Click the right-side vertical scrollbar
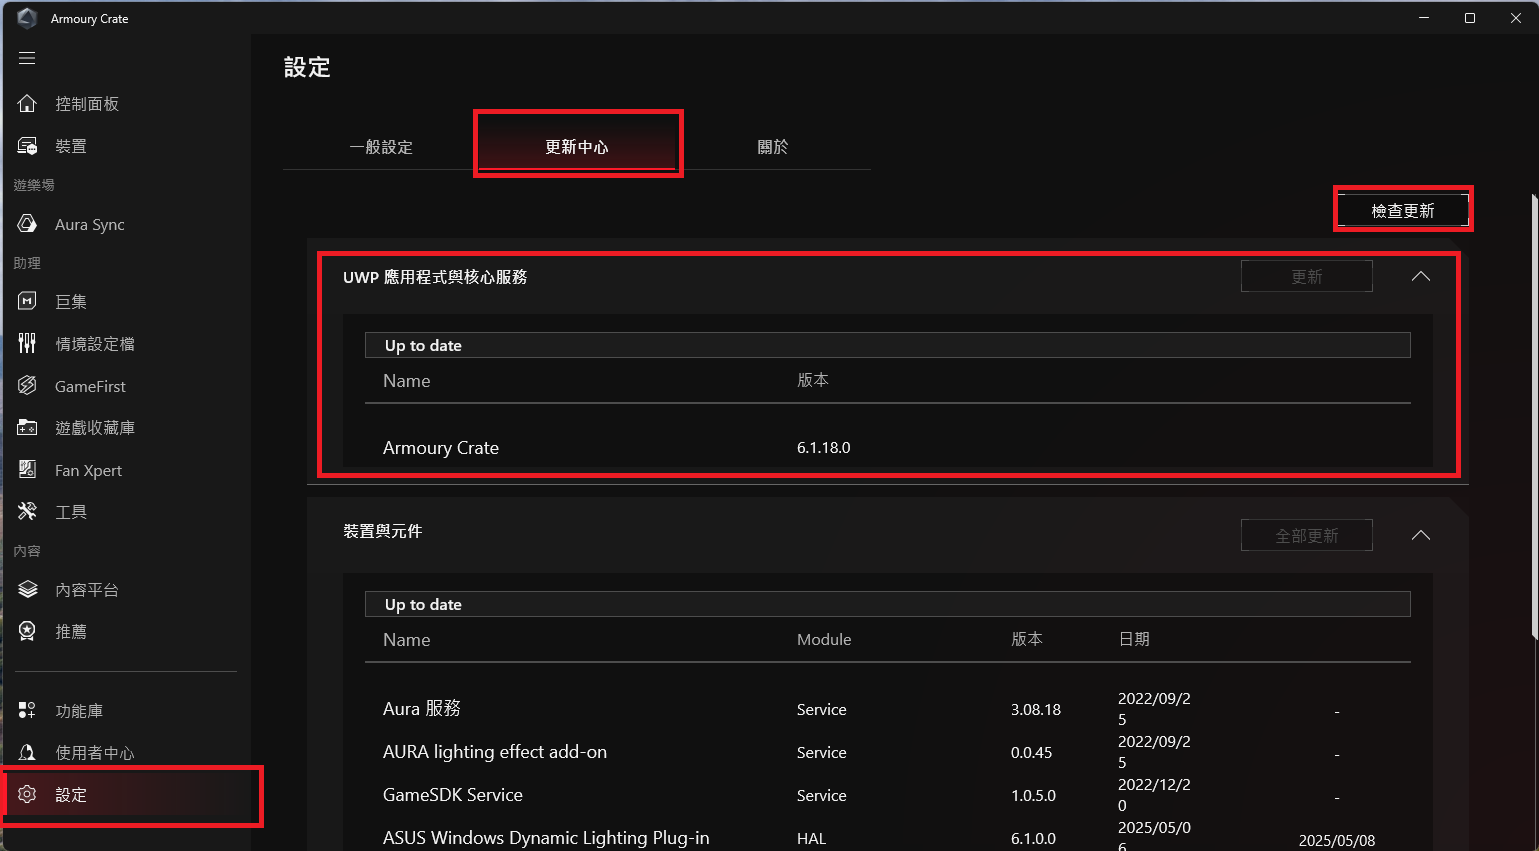1539x851 pixels. click(1534, 415)
